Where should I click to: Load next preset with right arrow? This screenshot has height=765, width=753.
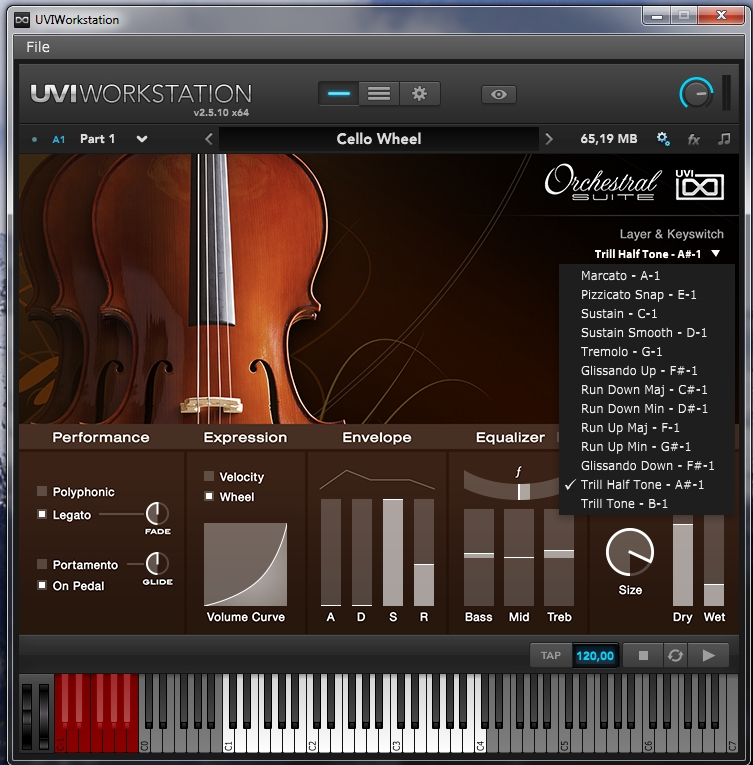point(549,139)
